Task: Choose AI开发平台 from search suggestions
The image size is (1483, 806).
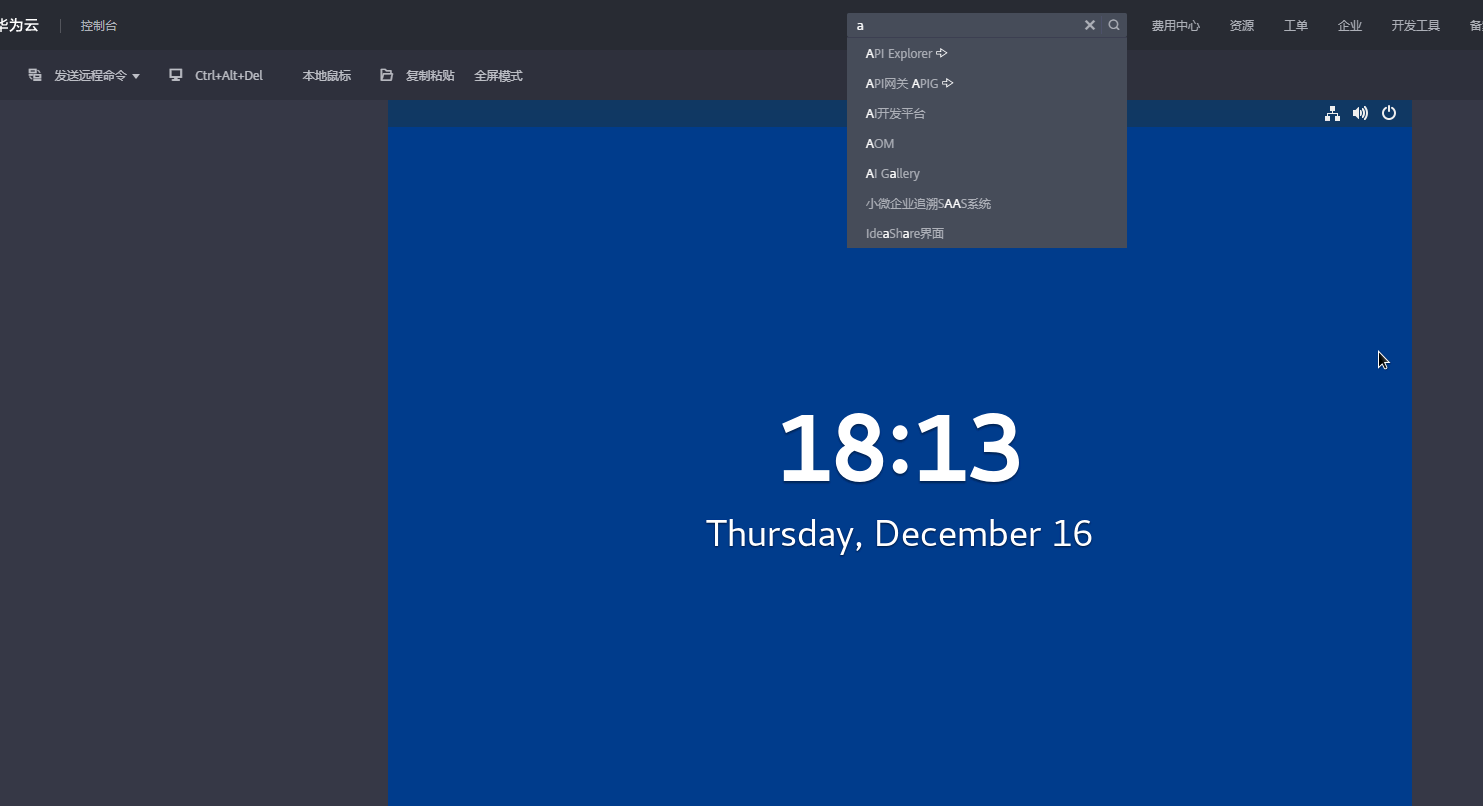Action: pos(987,113)
